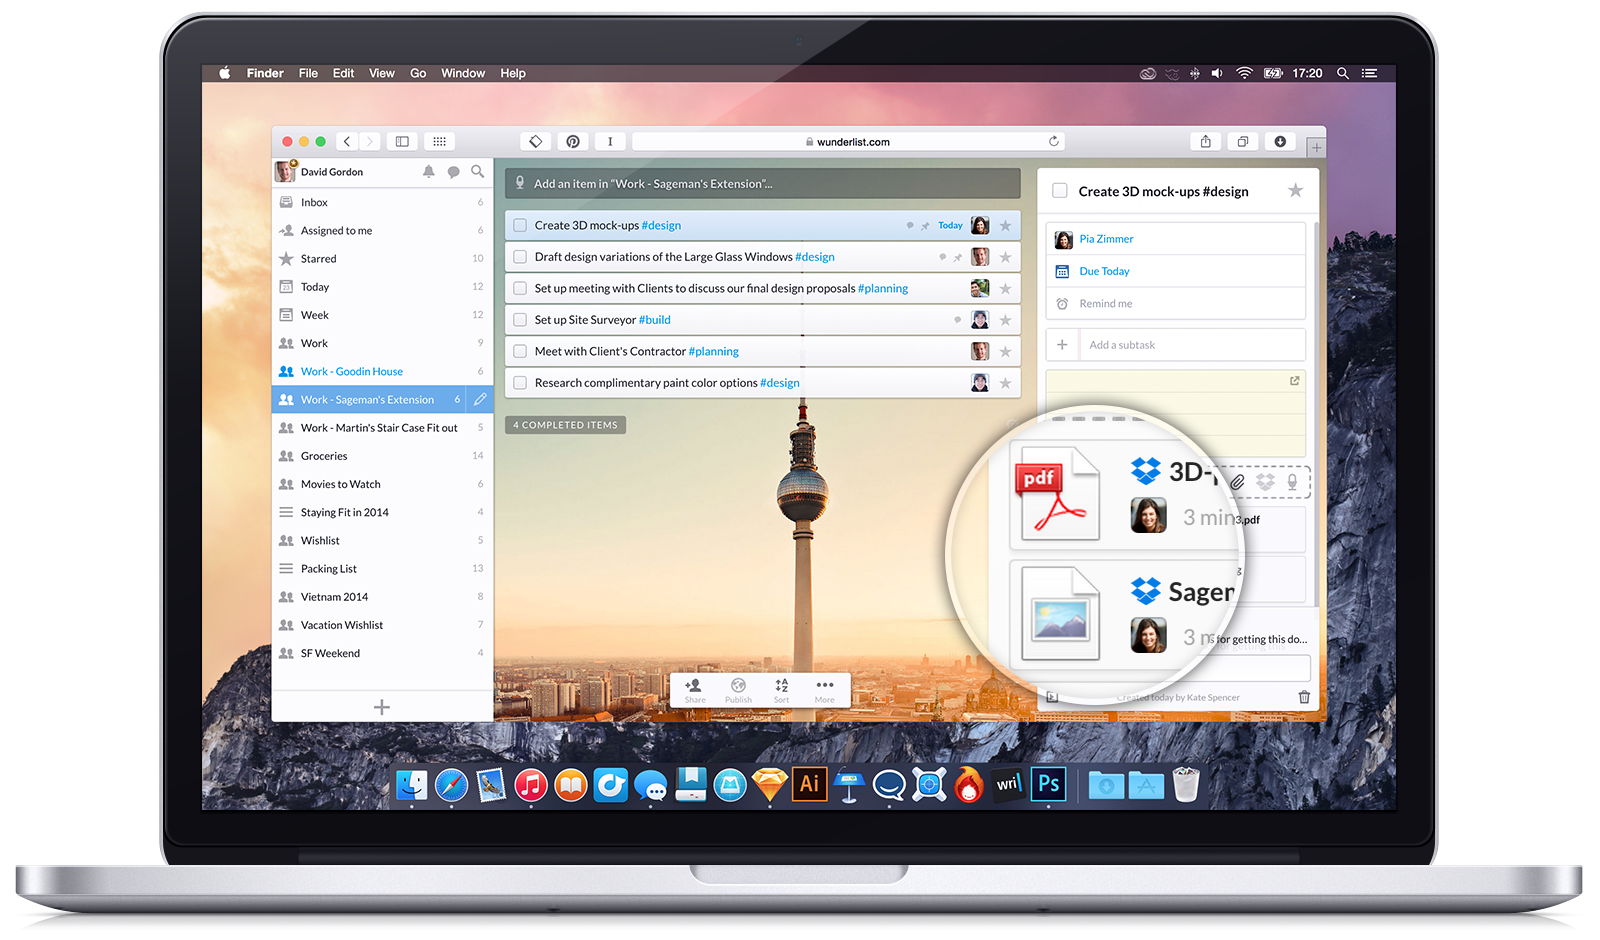Screen dimensions: 1600x940
Task: Open a new tab with the plus button
Action: 1316,148
